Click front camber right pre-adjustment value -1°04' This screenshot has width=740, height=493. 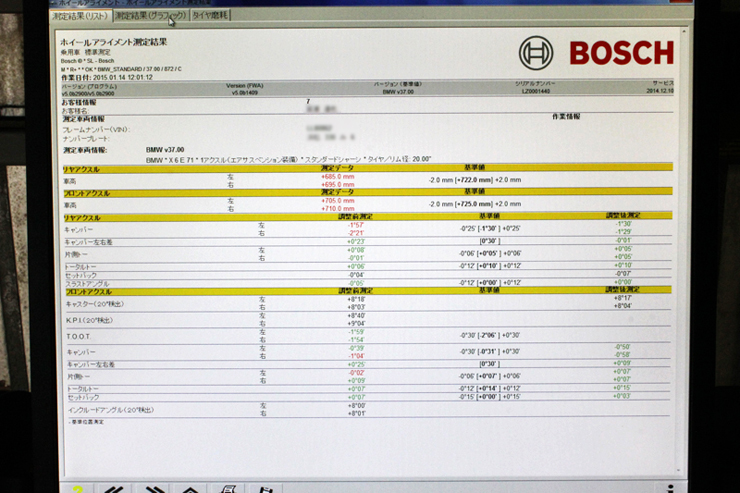click(356, 356)
